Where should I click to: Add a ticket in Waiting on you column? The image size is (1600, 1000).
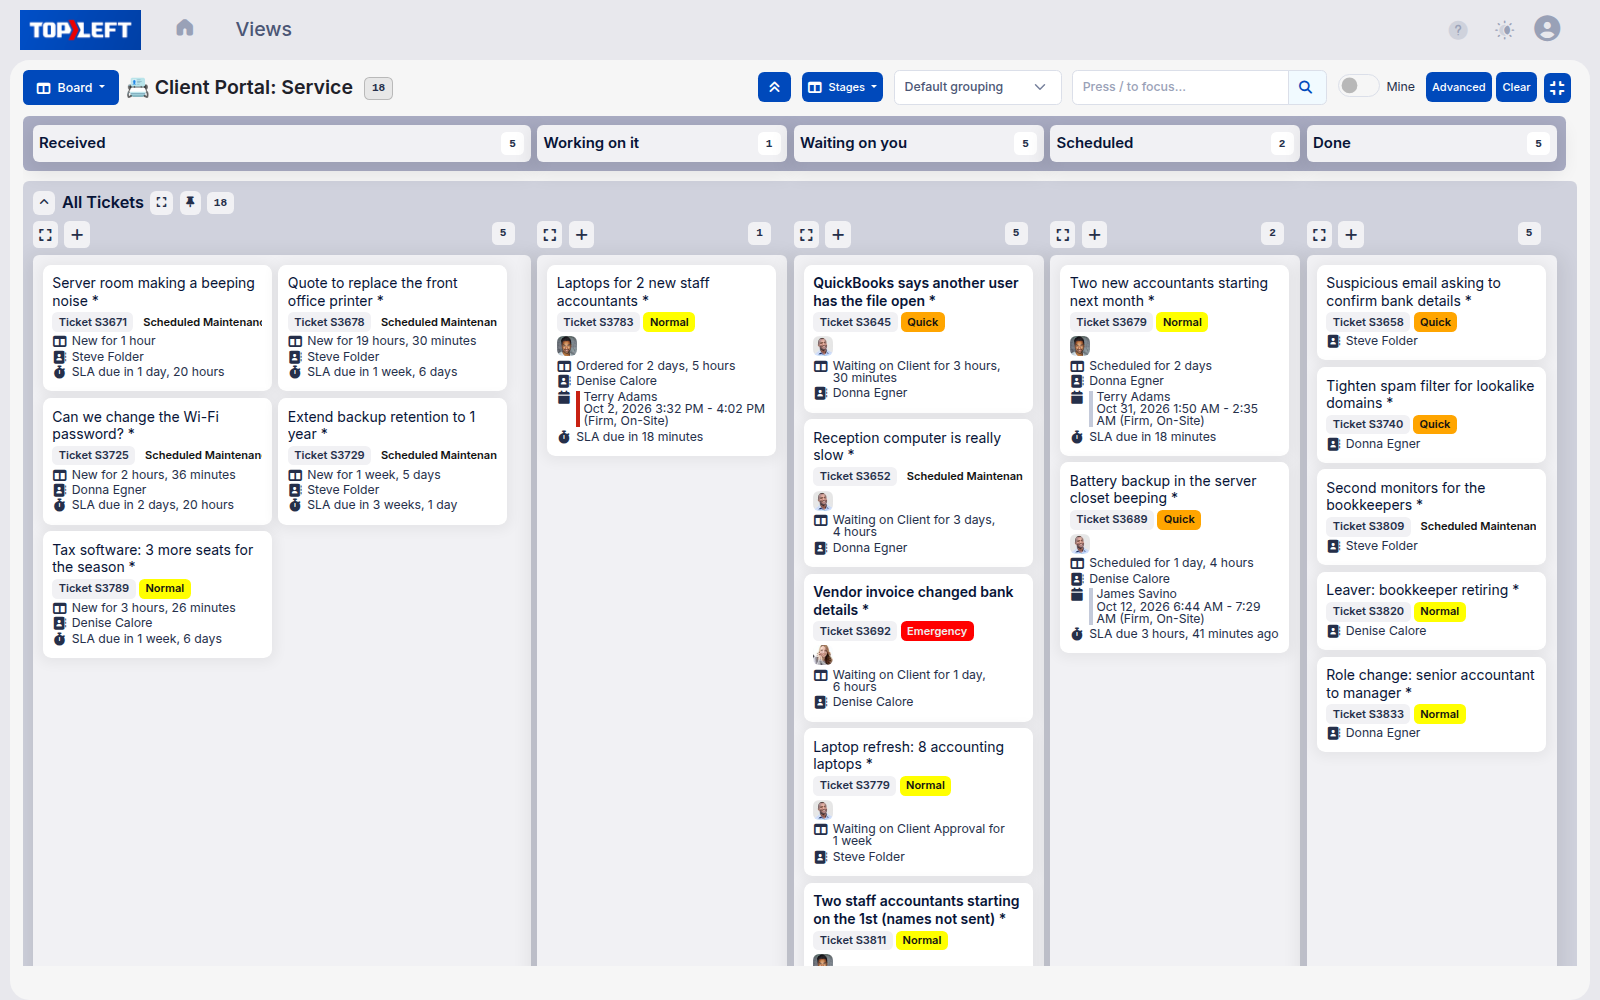[x=838, y=235]
